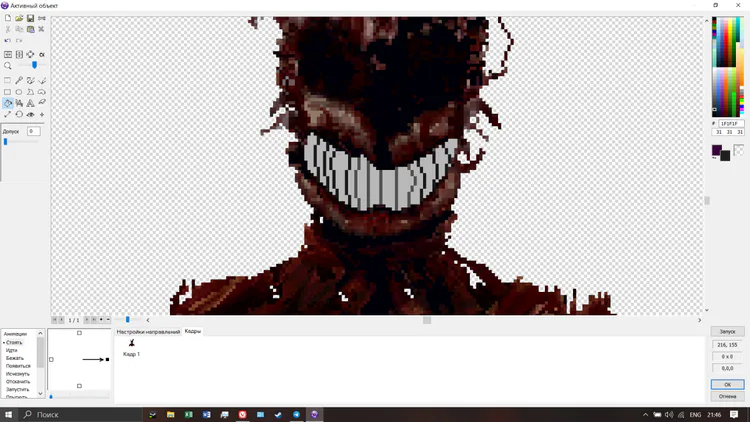Go to previous frame playback button

pyautogui.click(x=61, y=320)
